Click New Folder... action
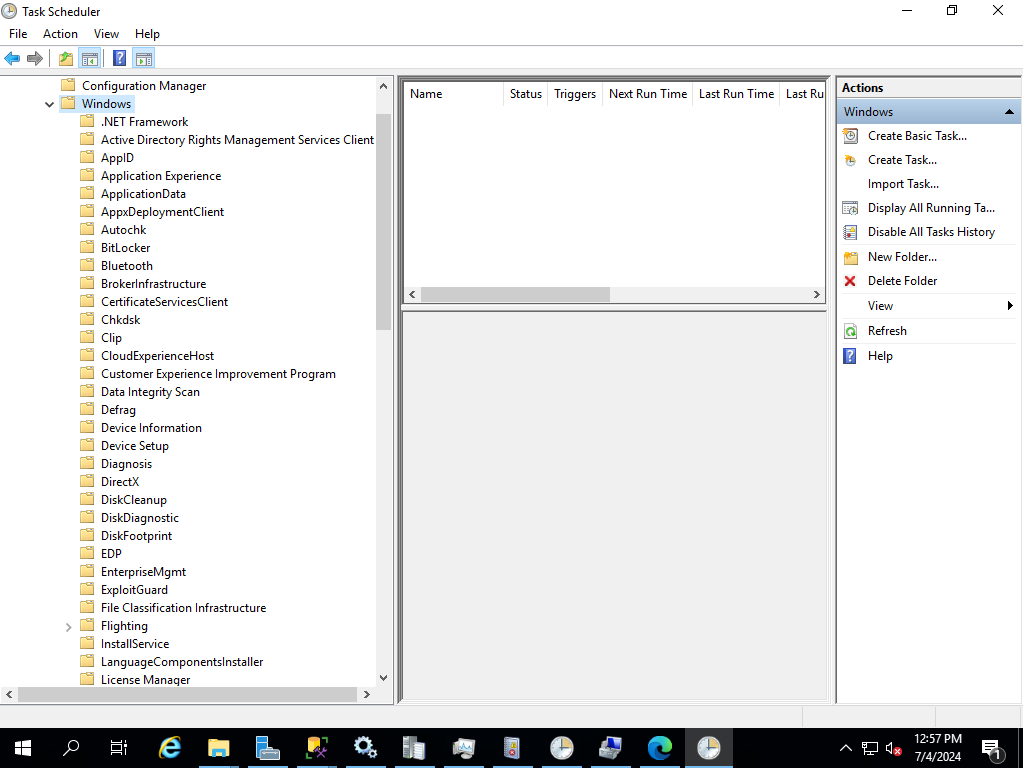 [x=902, y=257]
